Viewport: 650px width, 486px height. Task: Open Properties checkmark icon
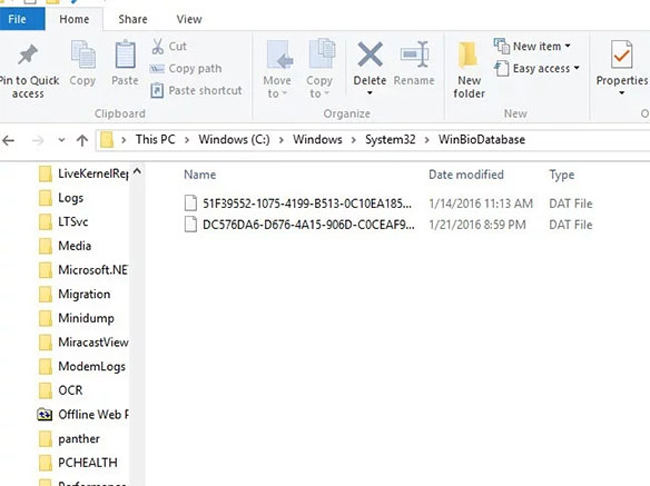(x=621, y=54)
